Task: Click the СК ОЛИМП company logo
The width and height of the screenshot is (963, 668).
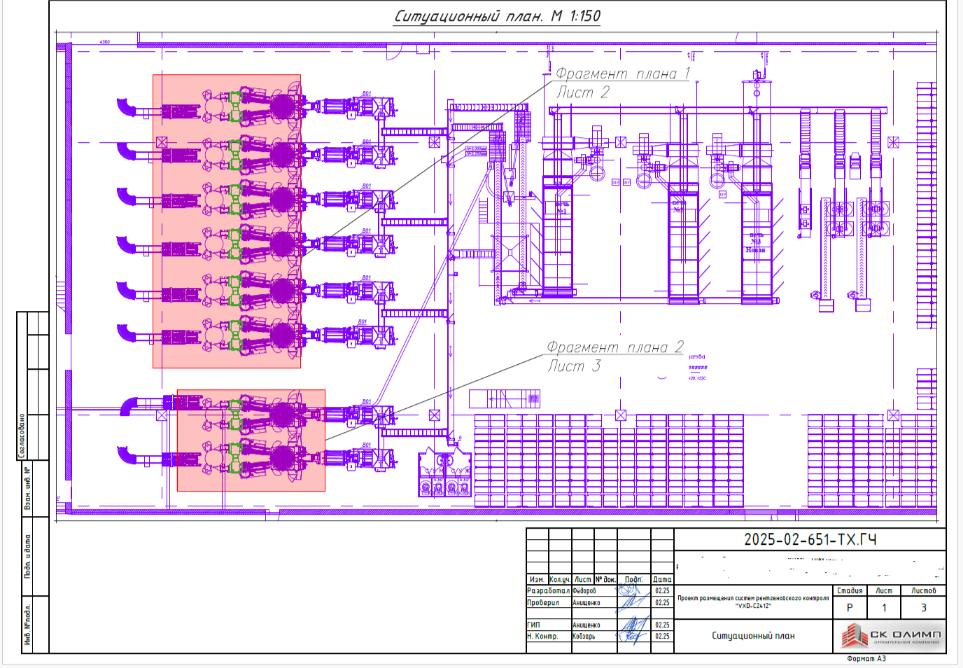Action: tap(889, 635)
